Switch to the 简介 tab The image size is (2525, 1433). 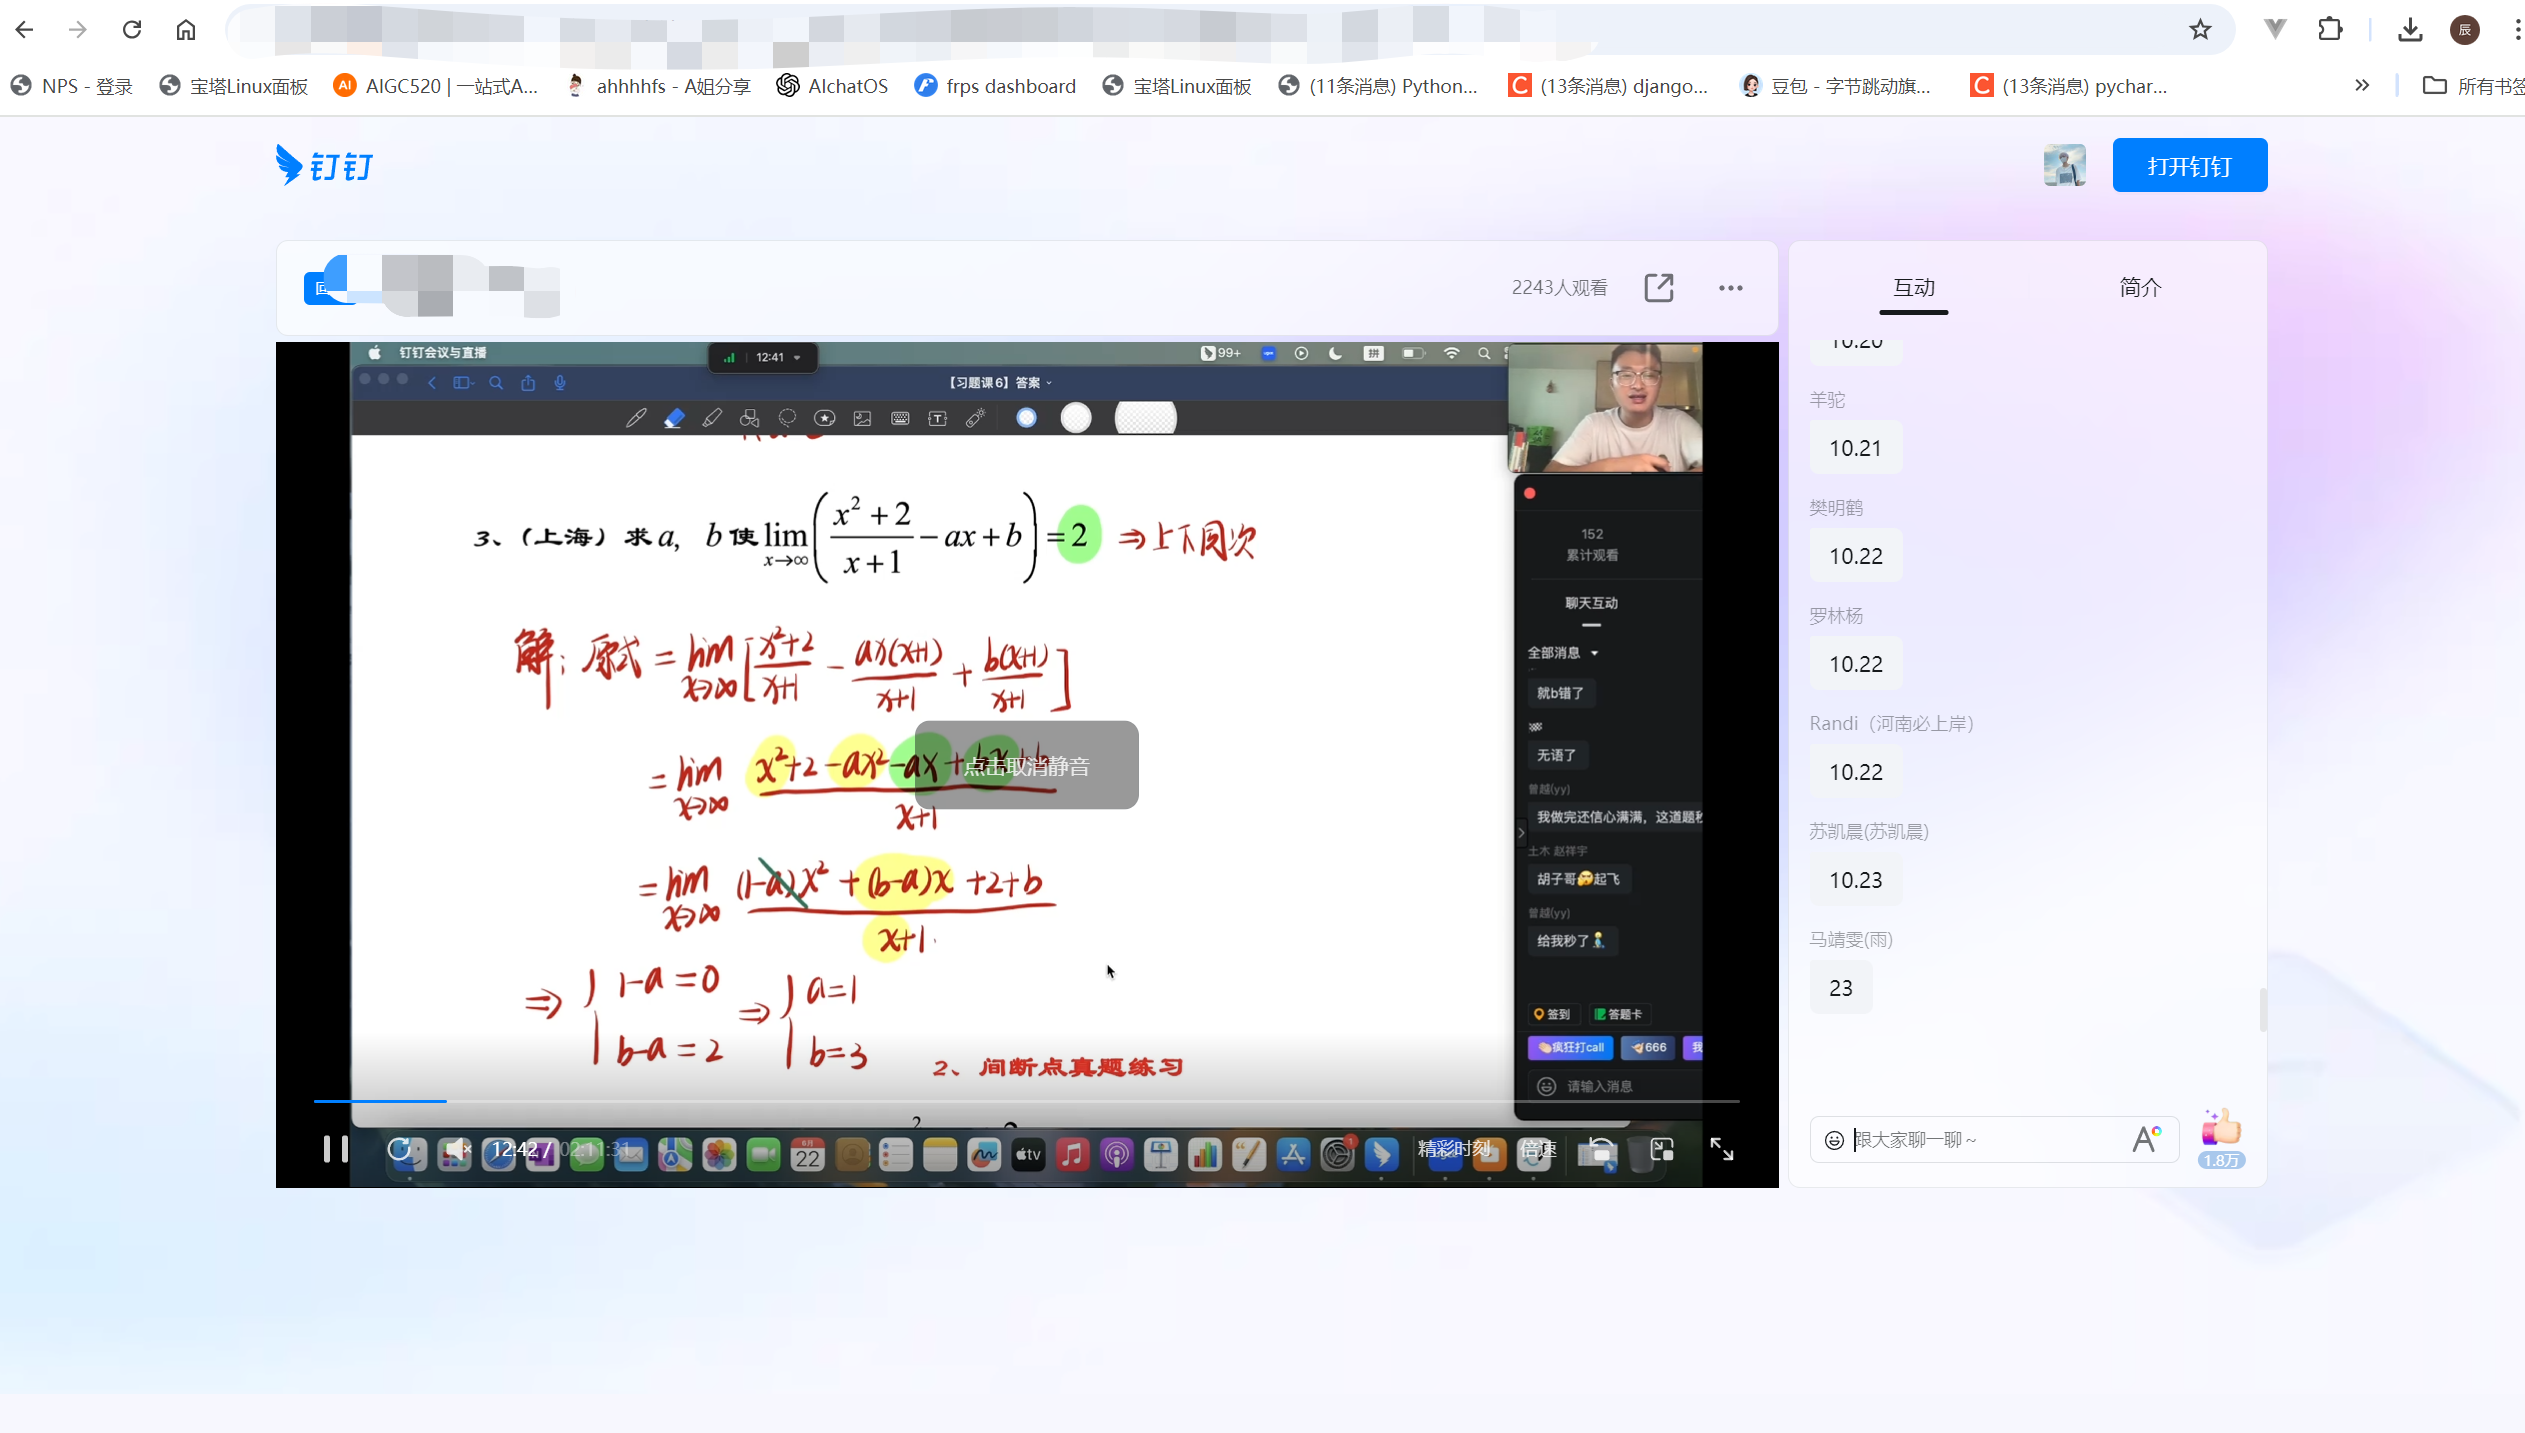tap(2140, 288)
